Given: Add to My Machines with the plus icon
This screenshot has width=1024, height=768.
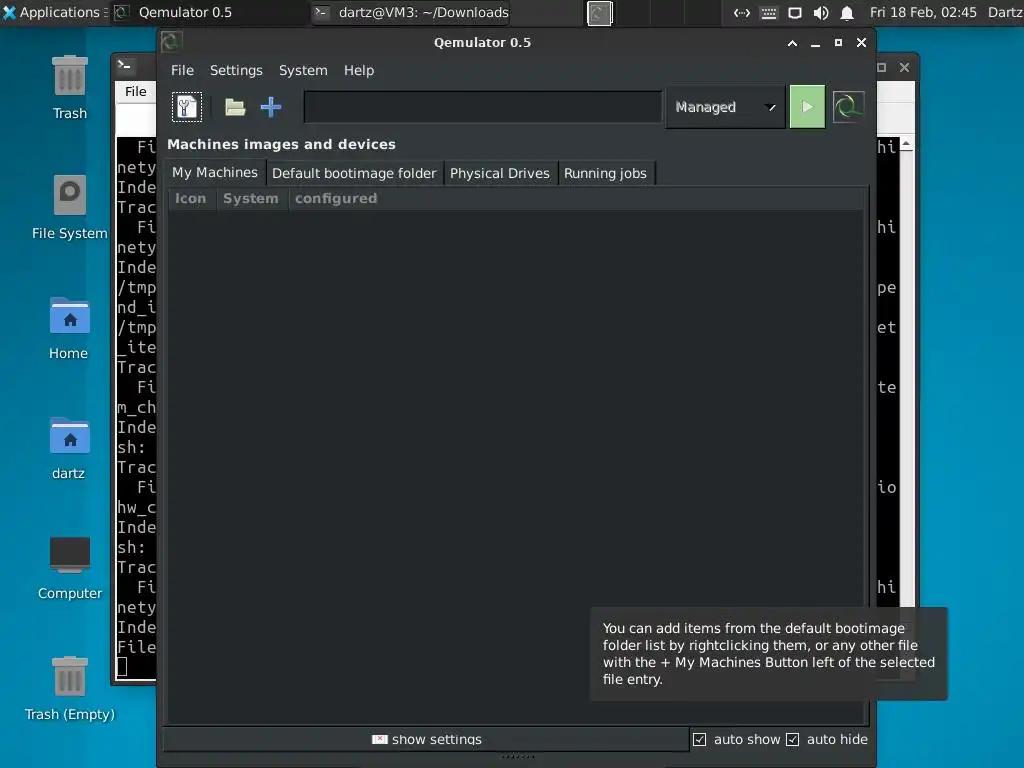Looking at the screenshot, I should [x=271, y=107].
